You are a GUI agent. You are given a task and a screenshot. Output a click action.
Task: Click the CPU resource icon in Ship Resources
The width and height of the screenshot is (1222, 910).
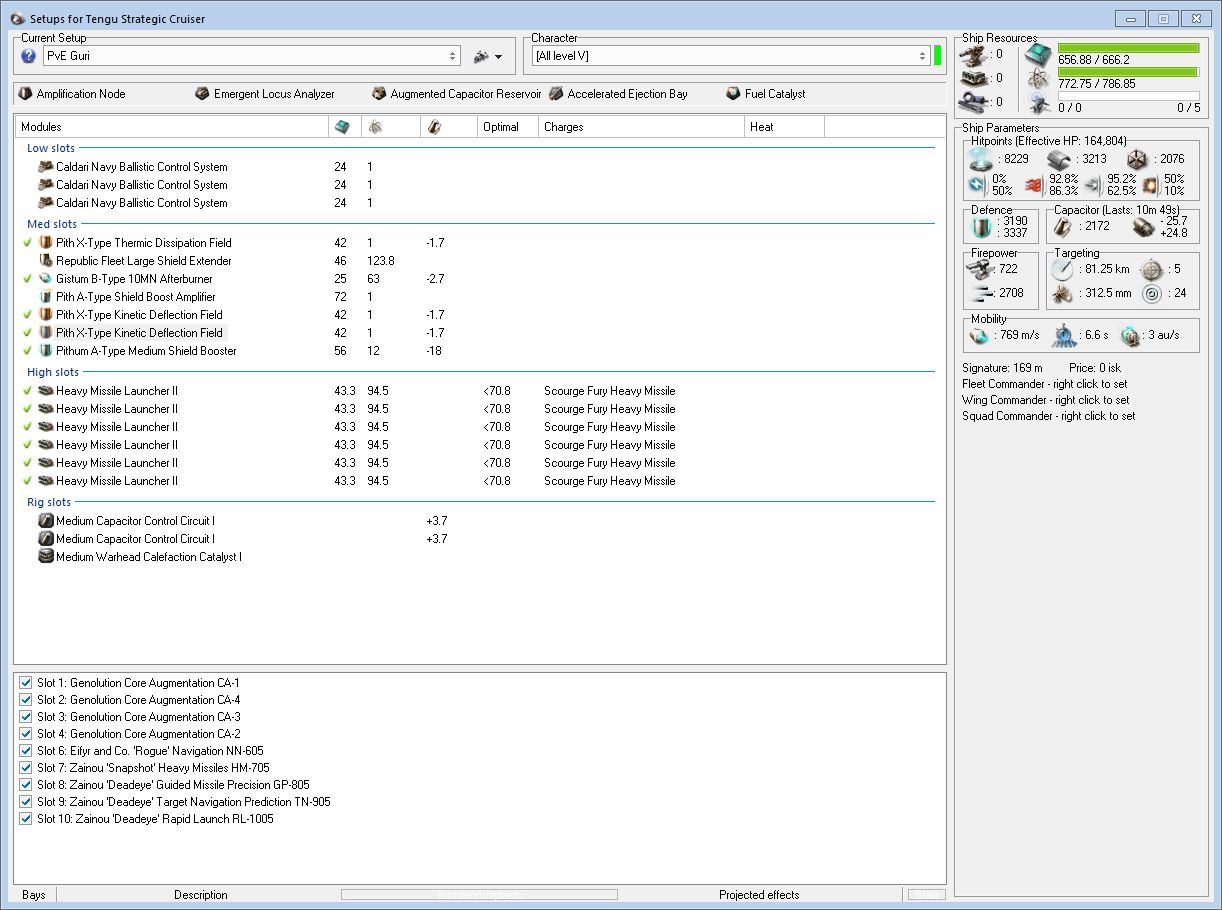click(x=1039, y=55)
